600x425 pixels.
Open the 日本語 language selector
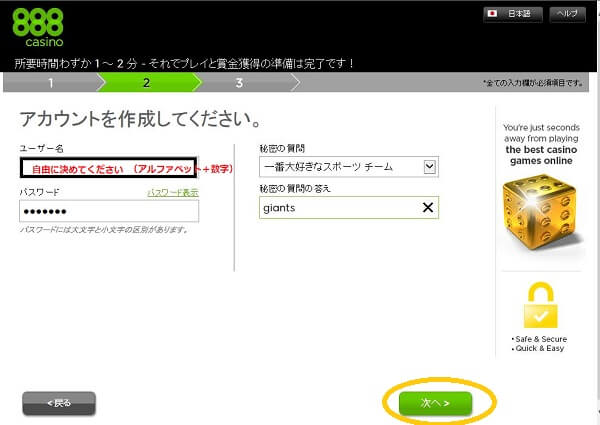514,14
